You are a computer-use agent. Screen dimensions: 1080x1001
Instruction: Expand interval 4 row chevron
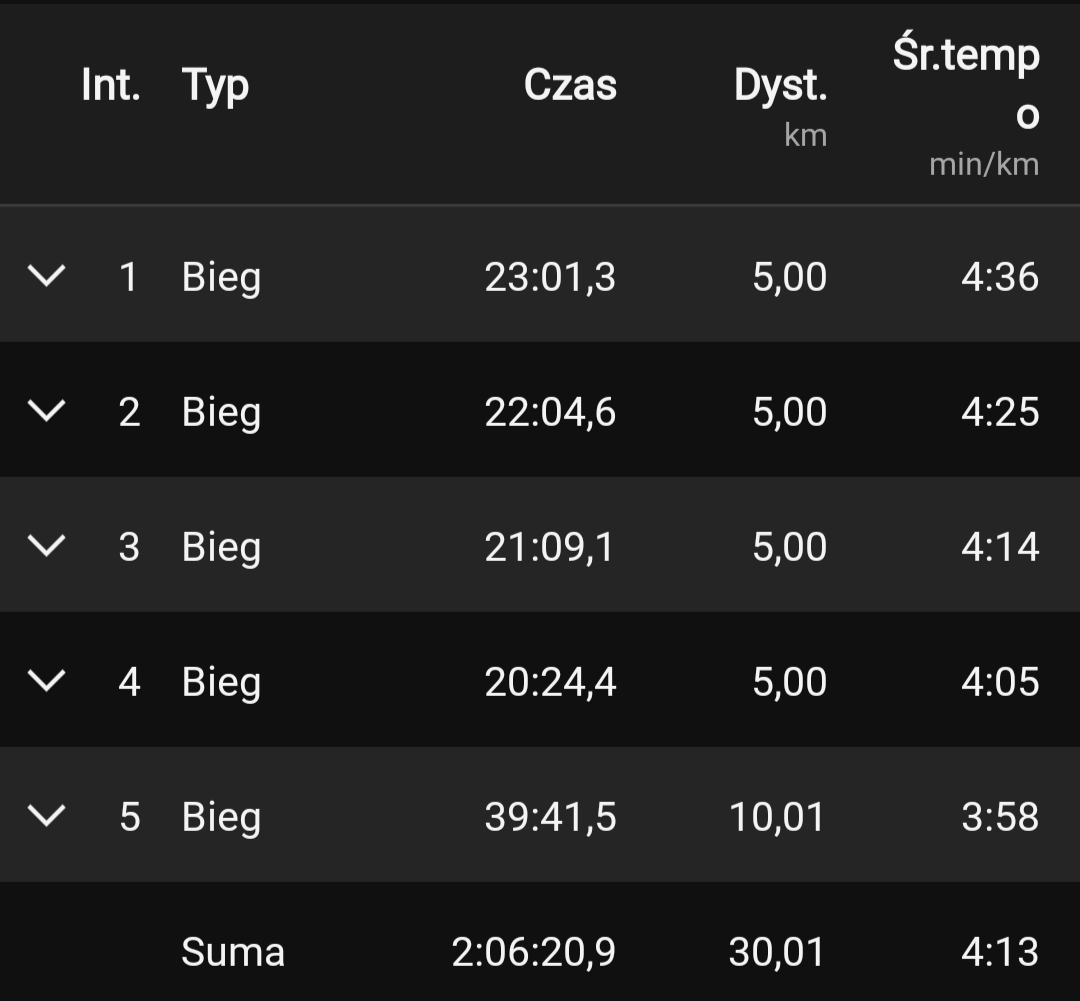click(46, 681)
